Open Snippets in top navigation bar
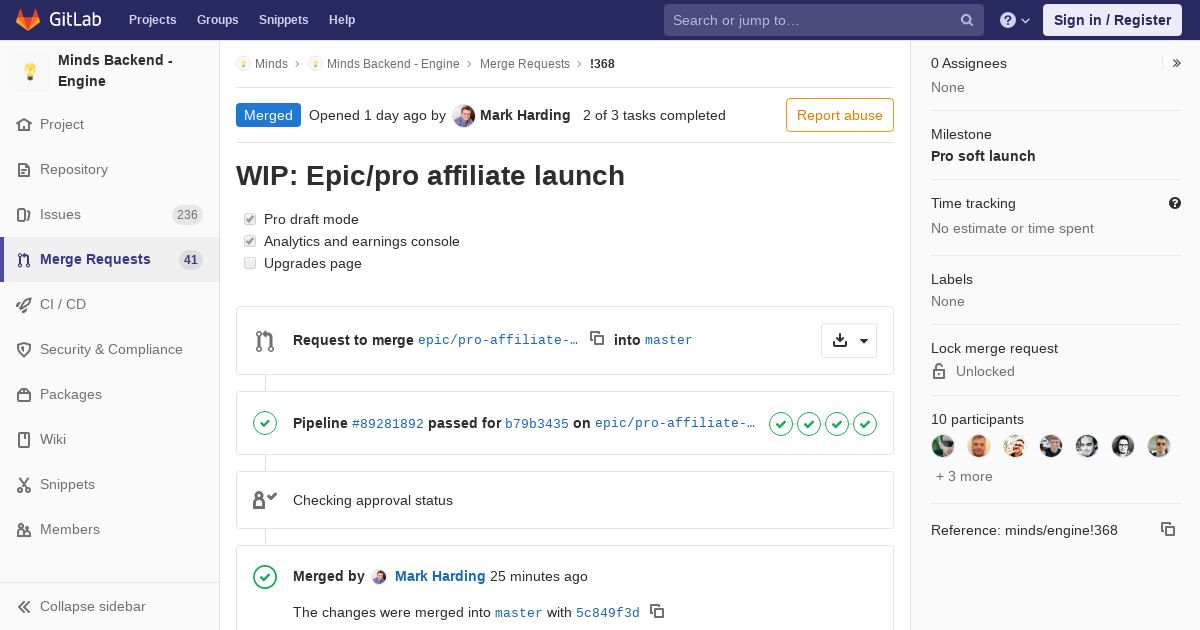Screen dimensions: 1200x630 click(x=283, y=20)
